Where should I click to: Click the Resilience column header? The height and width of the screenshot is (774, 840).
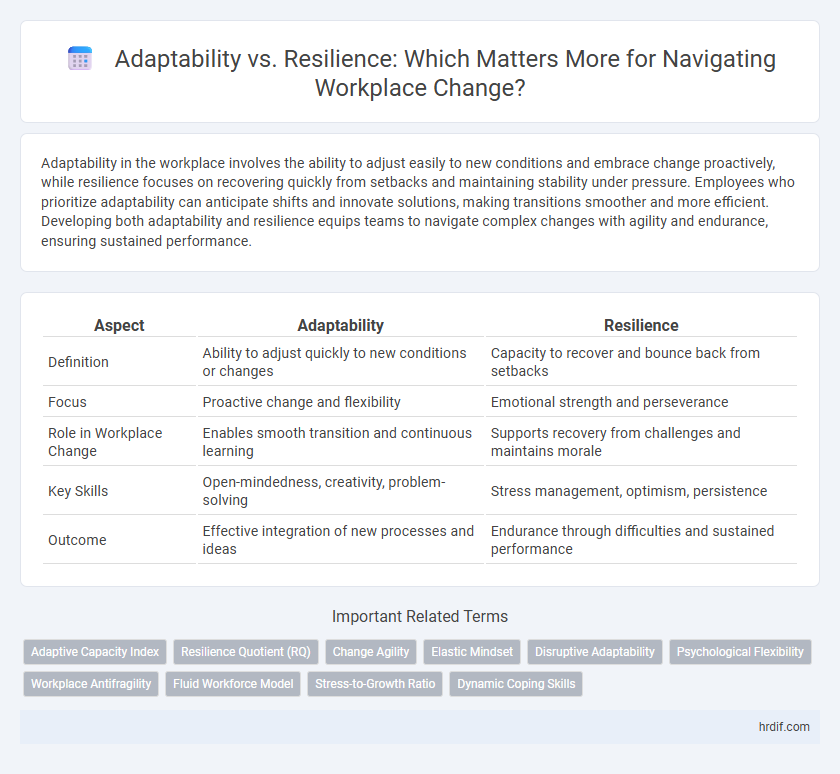click(641, 325)
